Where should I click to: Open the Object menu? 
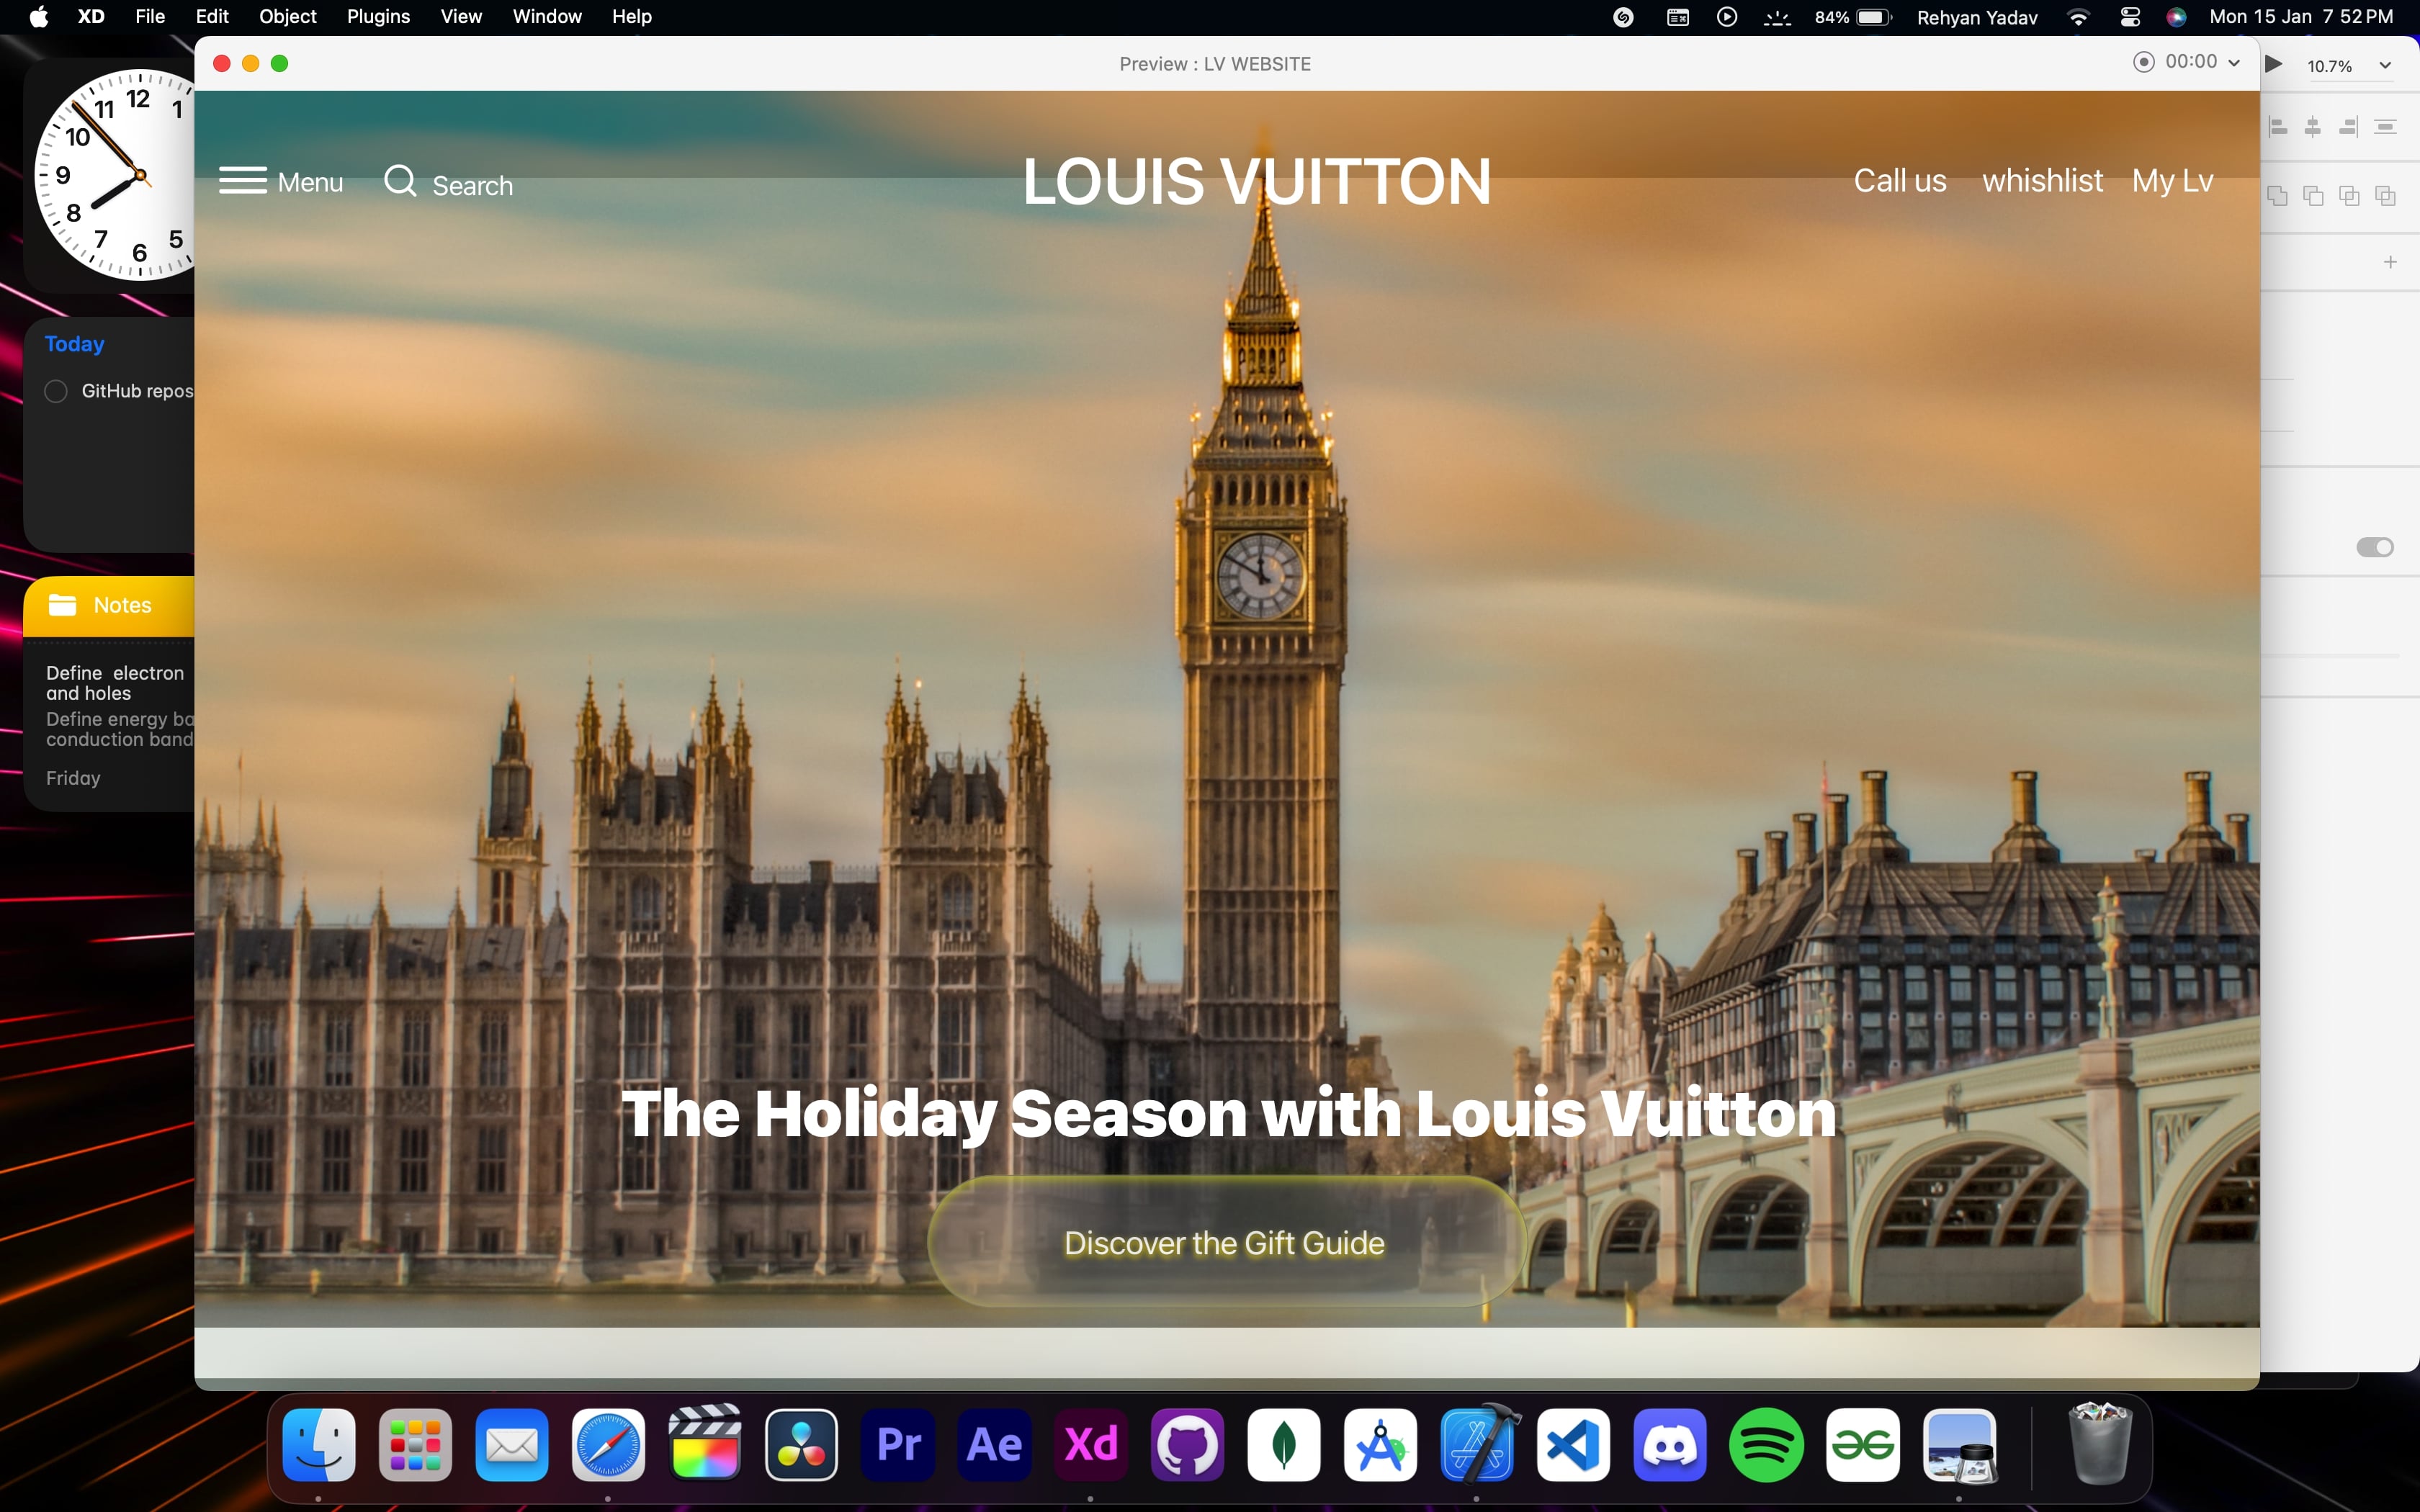coord(287,17)
